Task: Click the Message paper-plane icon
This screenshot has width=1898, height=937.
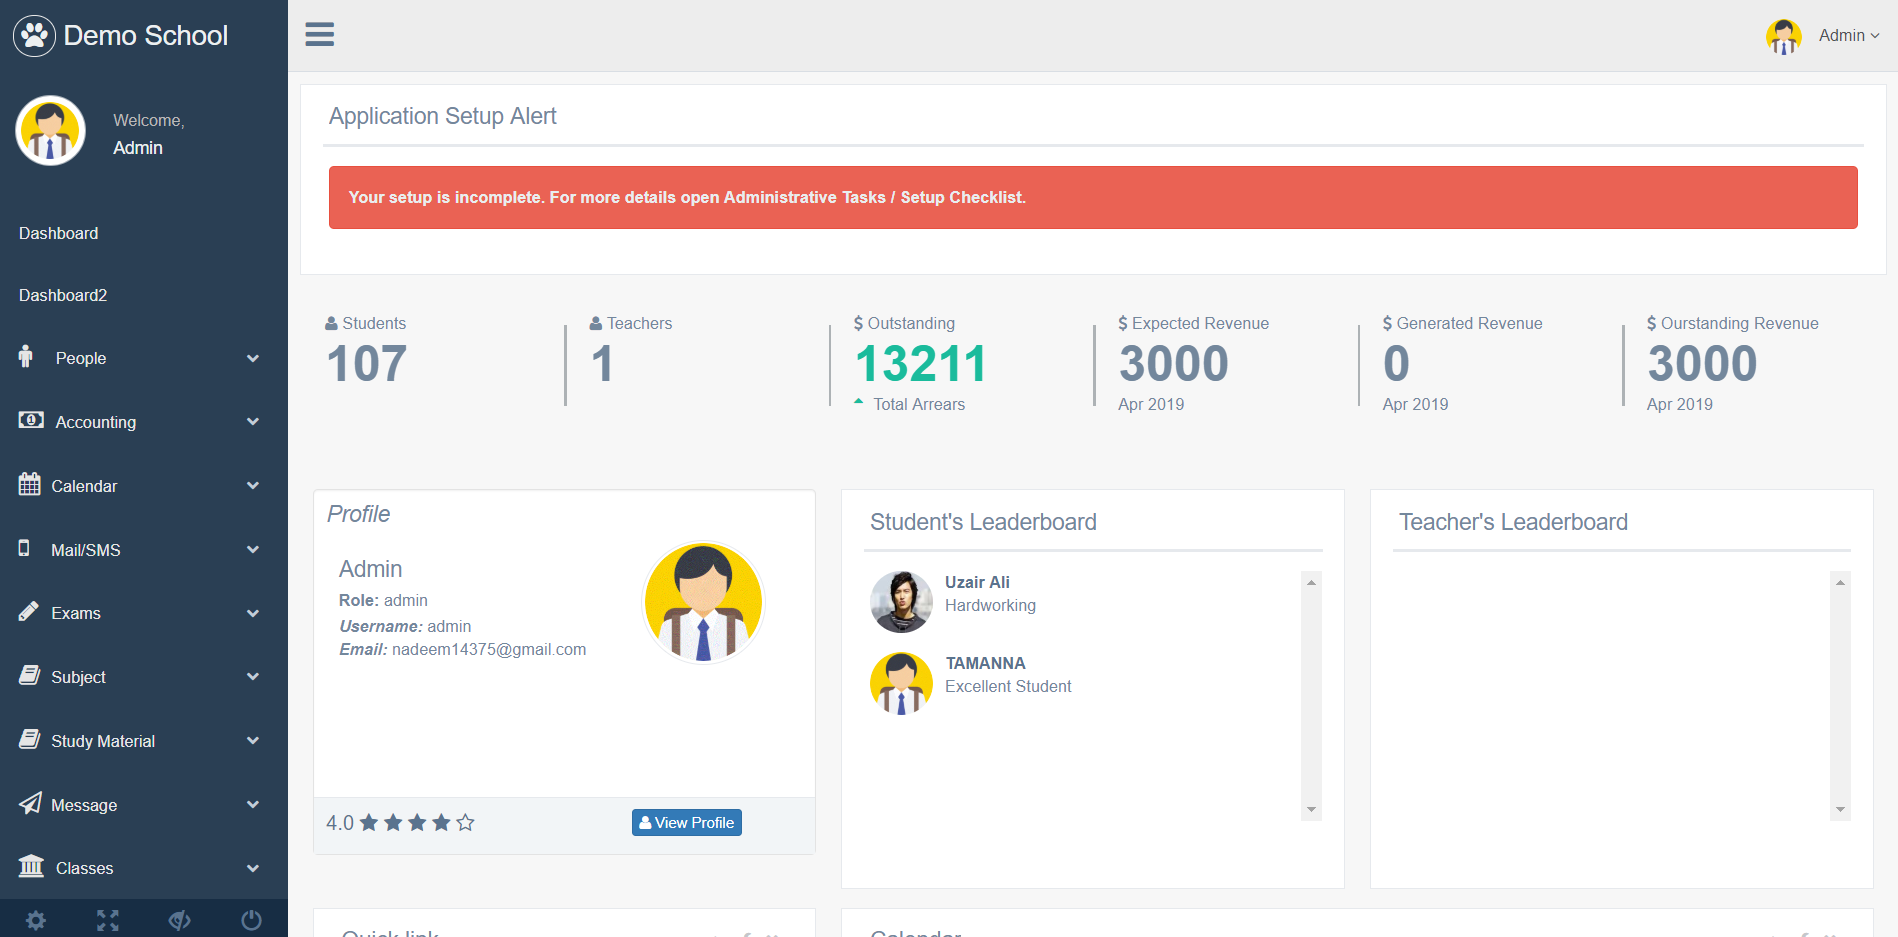Action: tap(31, 803)
